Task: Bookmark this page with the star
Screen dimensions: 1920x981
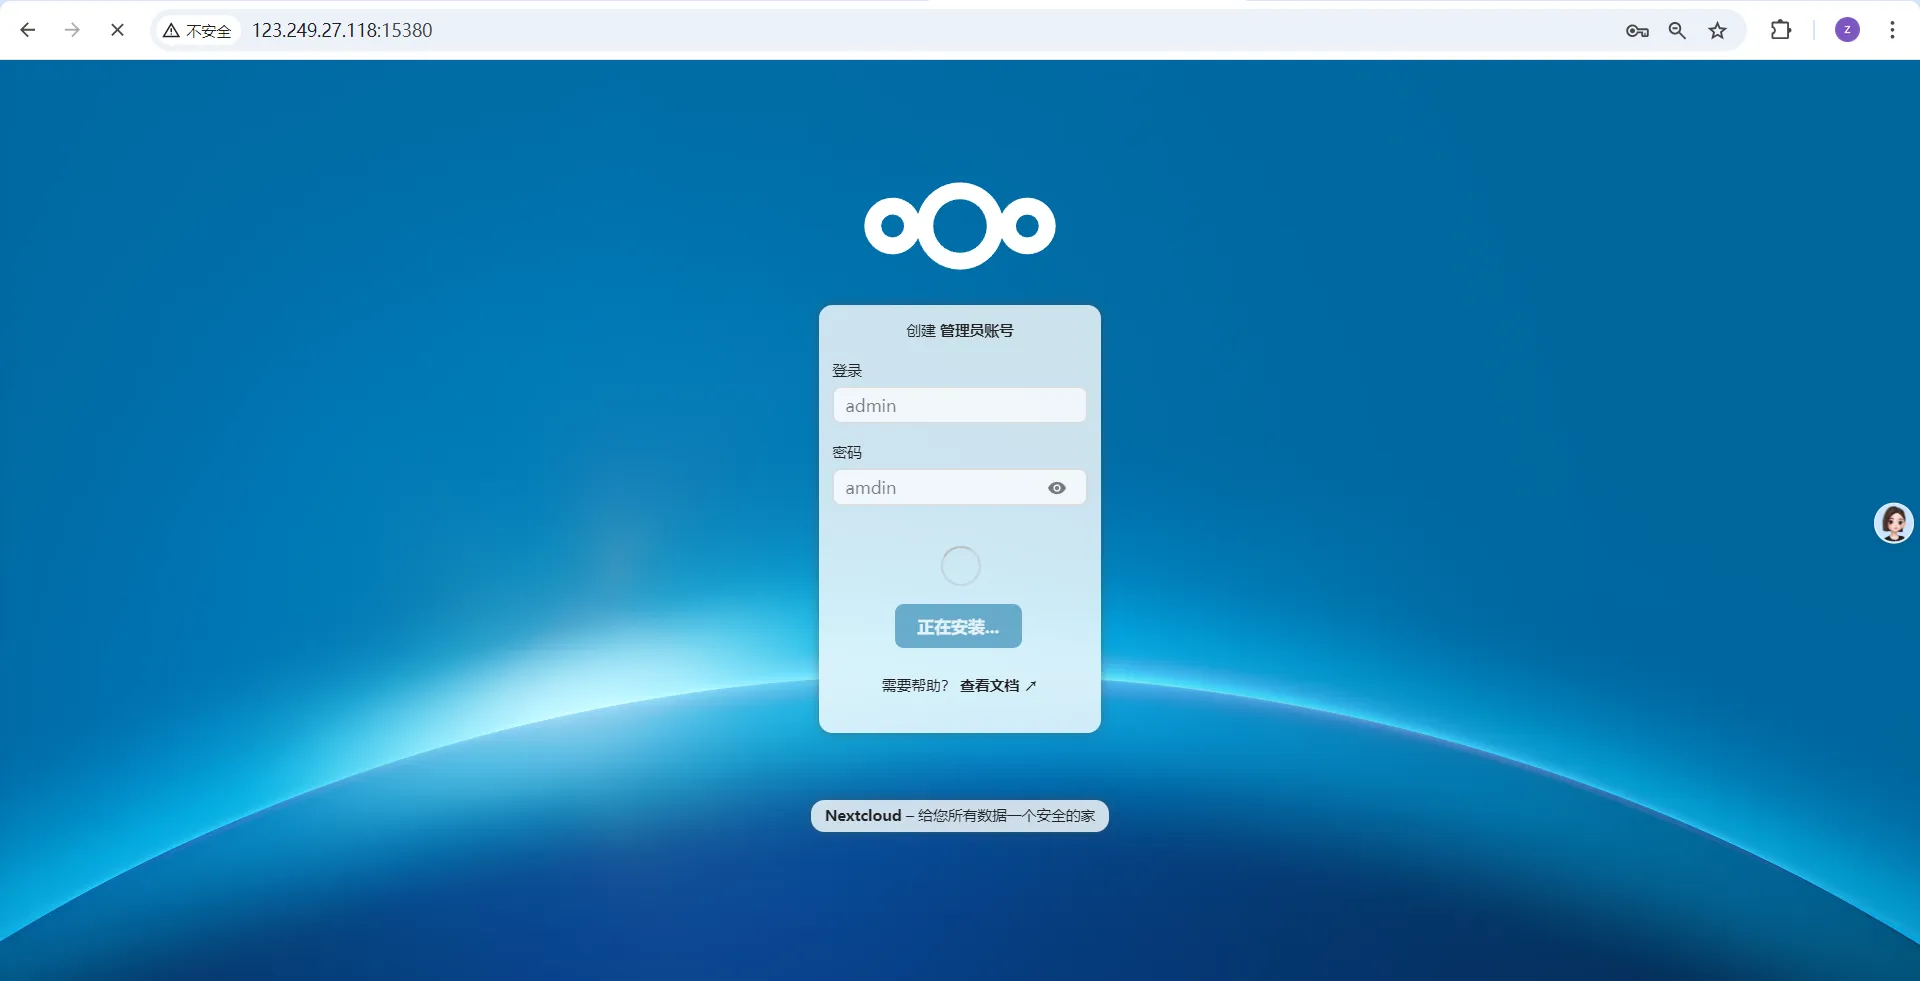Action: click(1717, 31)
